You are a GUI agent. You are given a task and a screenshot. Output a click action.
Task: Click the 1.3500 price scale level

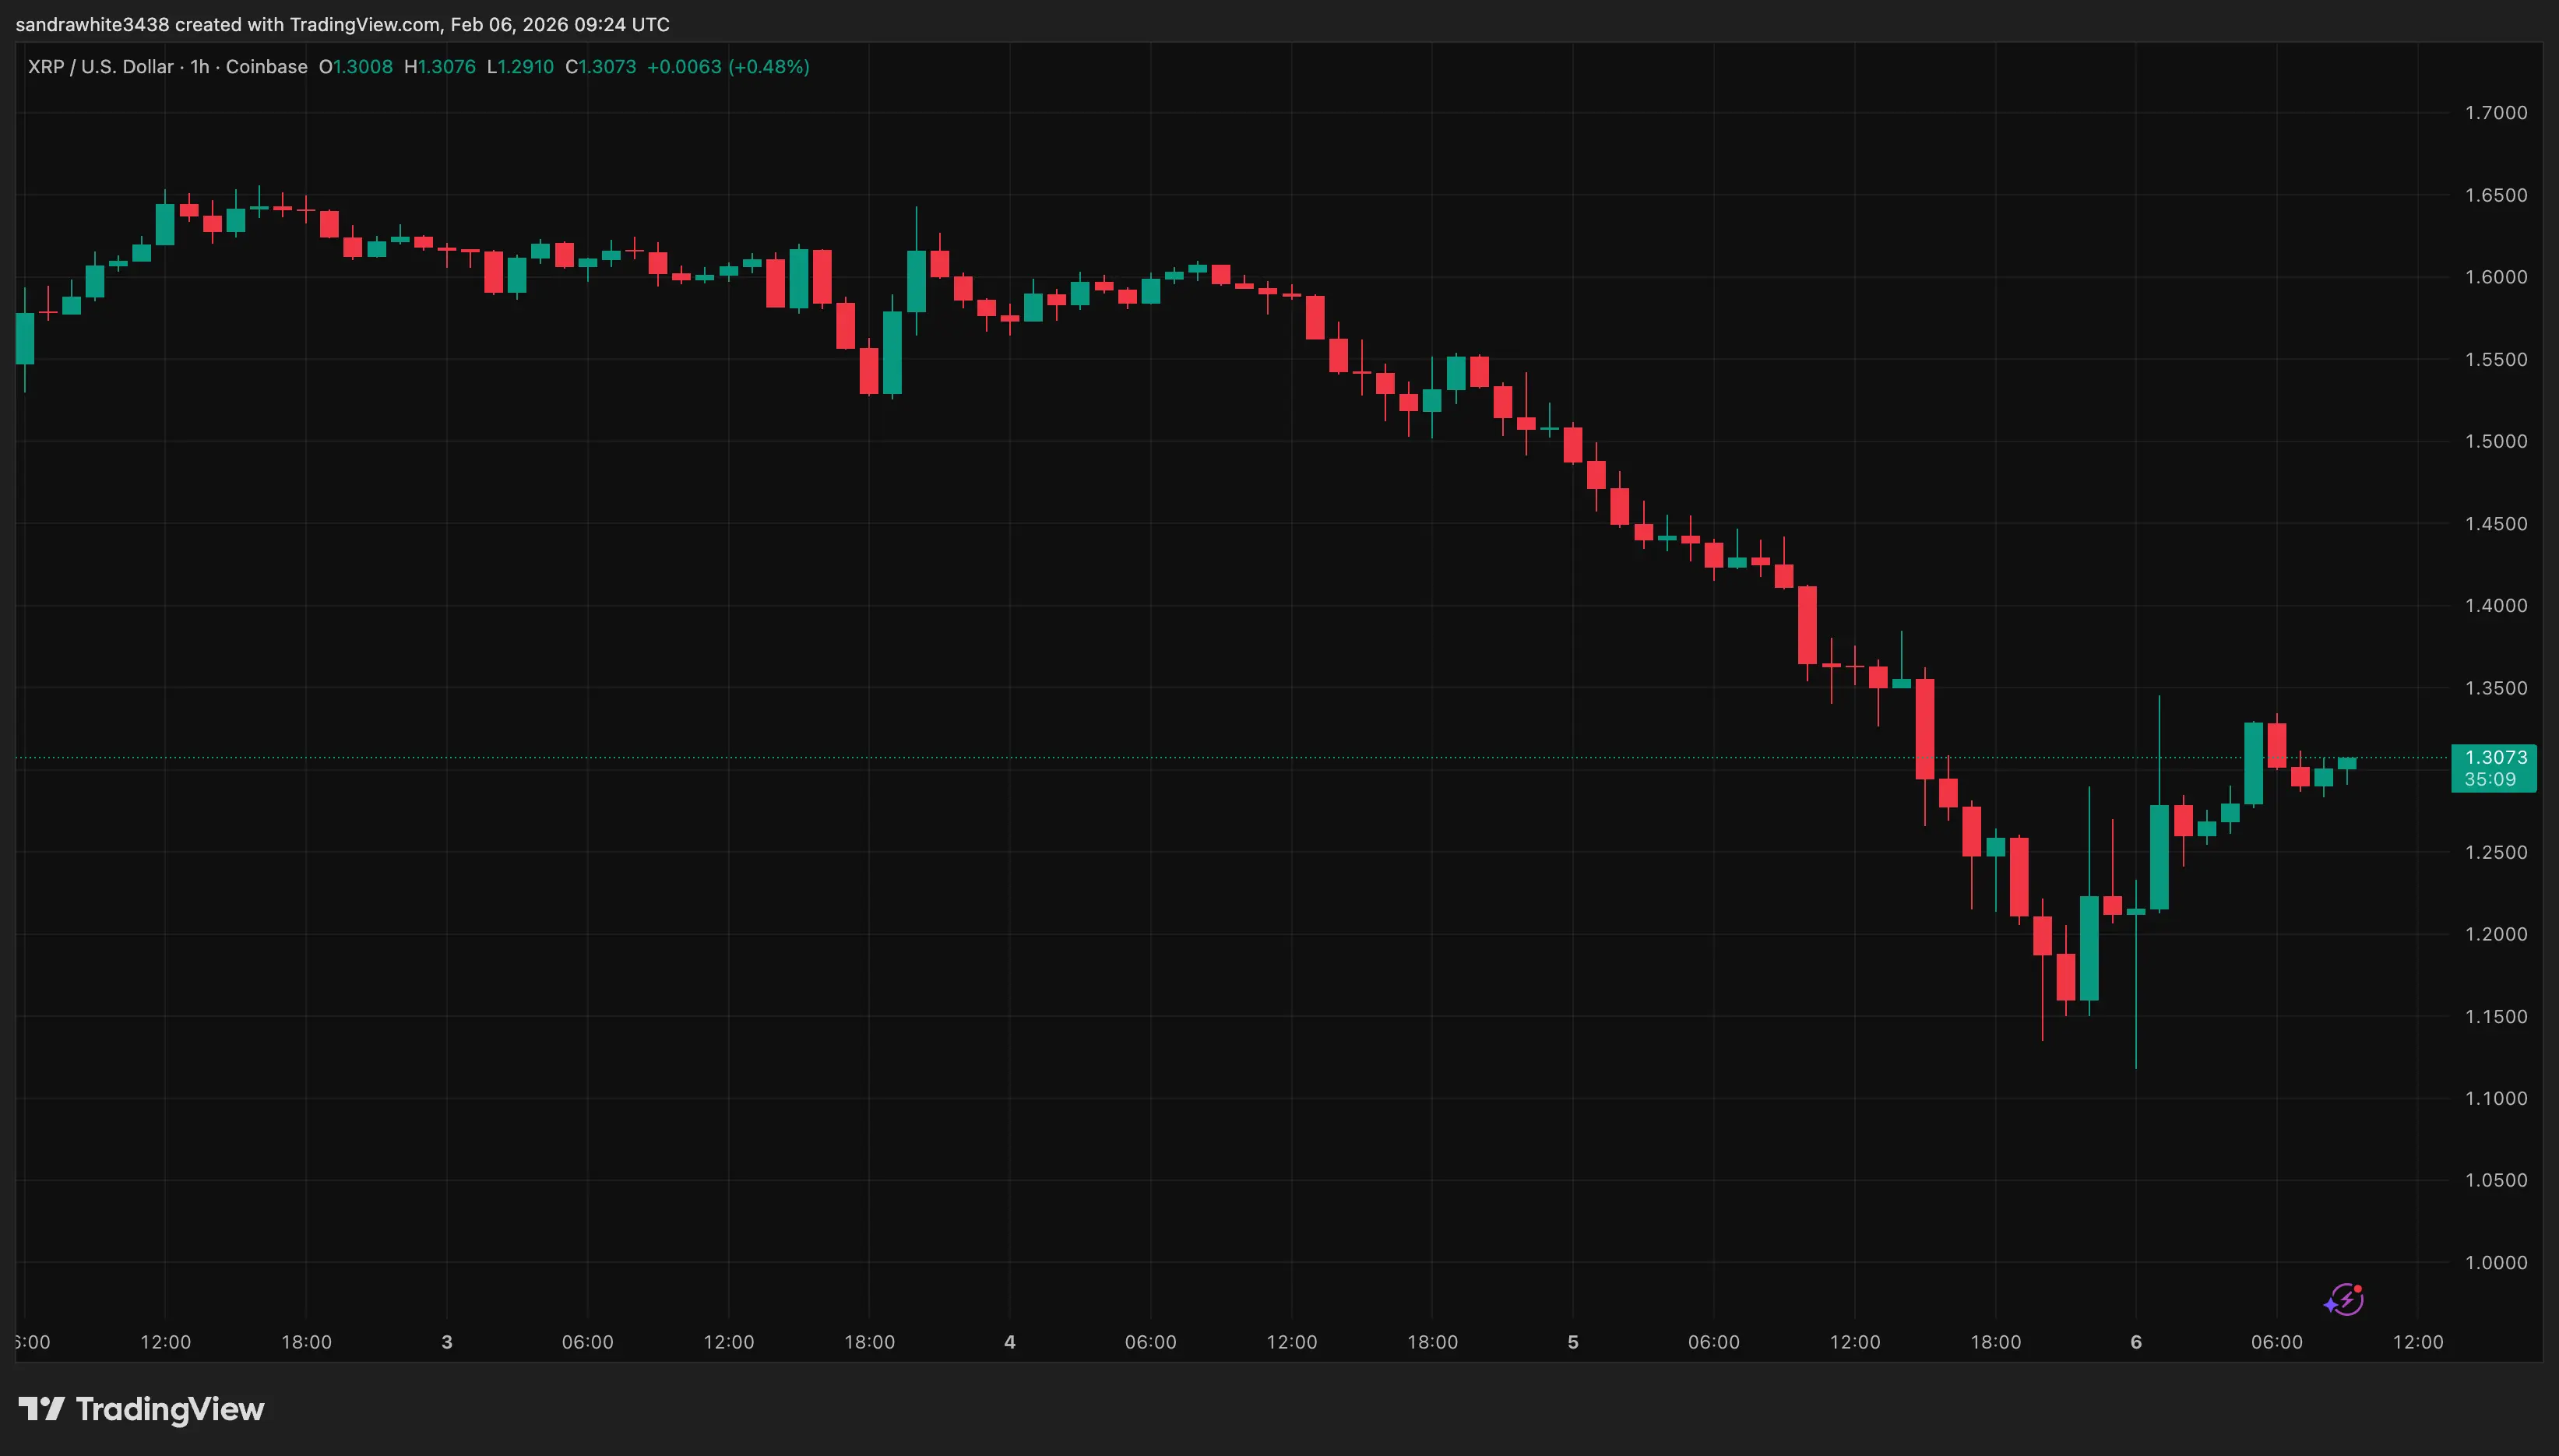2497,688
